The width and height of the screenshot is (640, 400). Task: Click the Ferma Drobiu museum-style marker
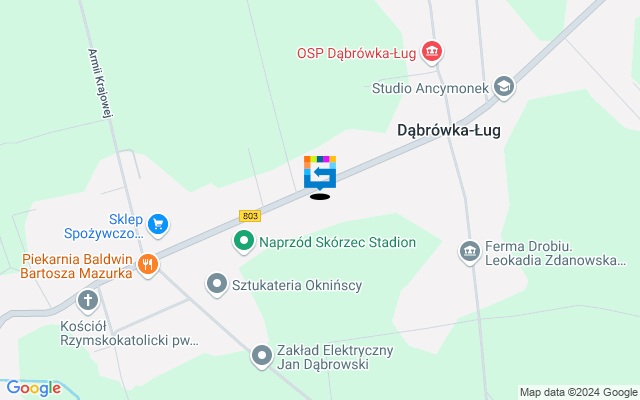pos(470,252)
